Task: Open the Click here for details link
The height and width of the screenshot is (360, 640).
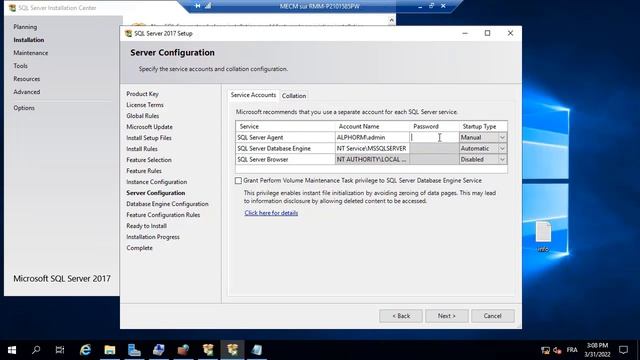Action: pyautogui.click(x=271, y=213)
